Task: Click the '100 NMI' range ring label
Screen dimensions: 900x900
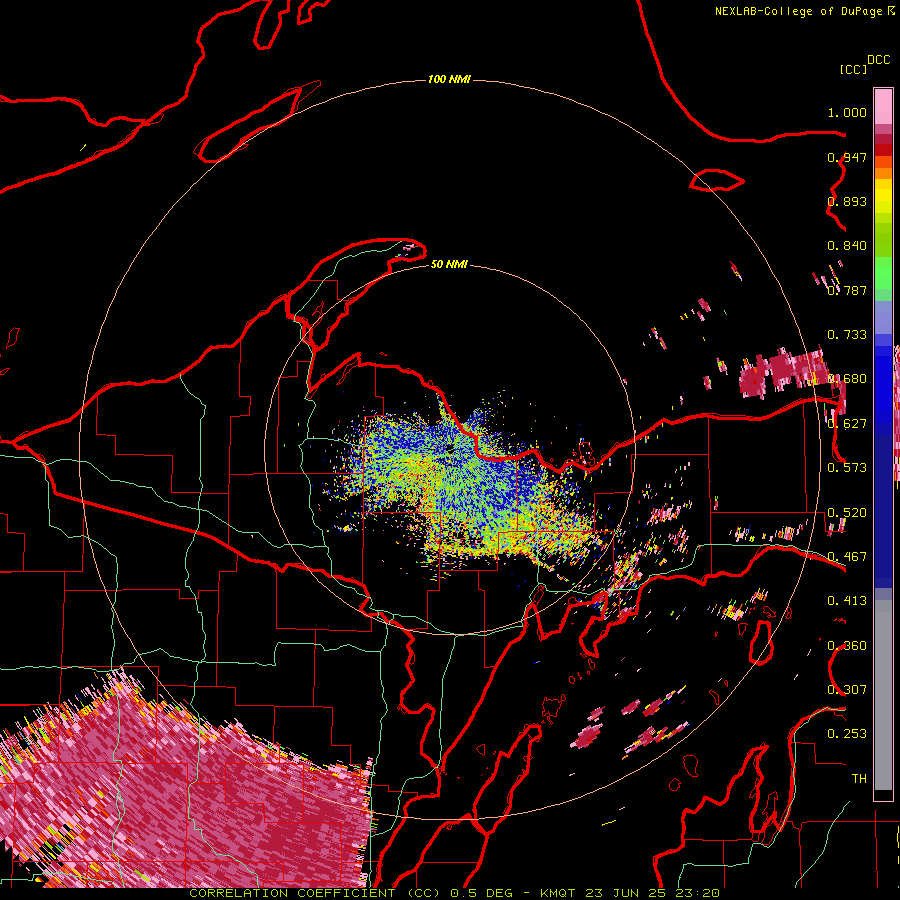Action: point(449,79)
